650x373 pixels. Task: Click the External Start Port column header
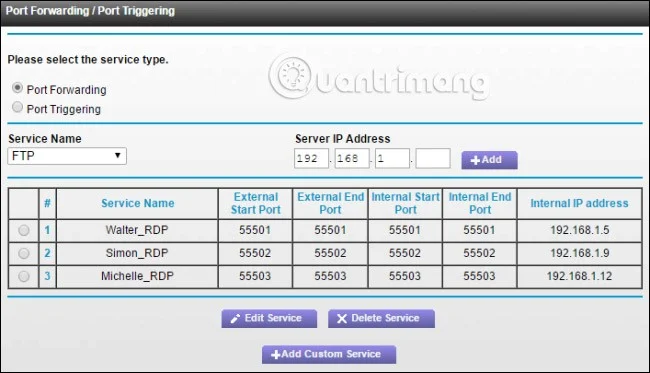[255, 203]
